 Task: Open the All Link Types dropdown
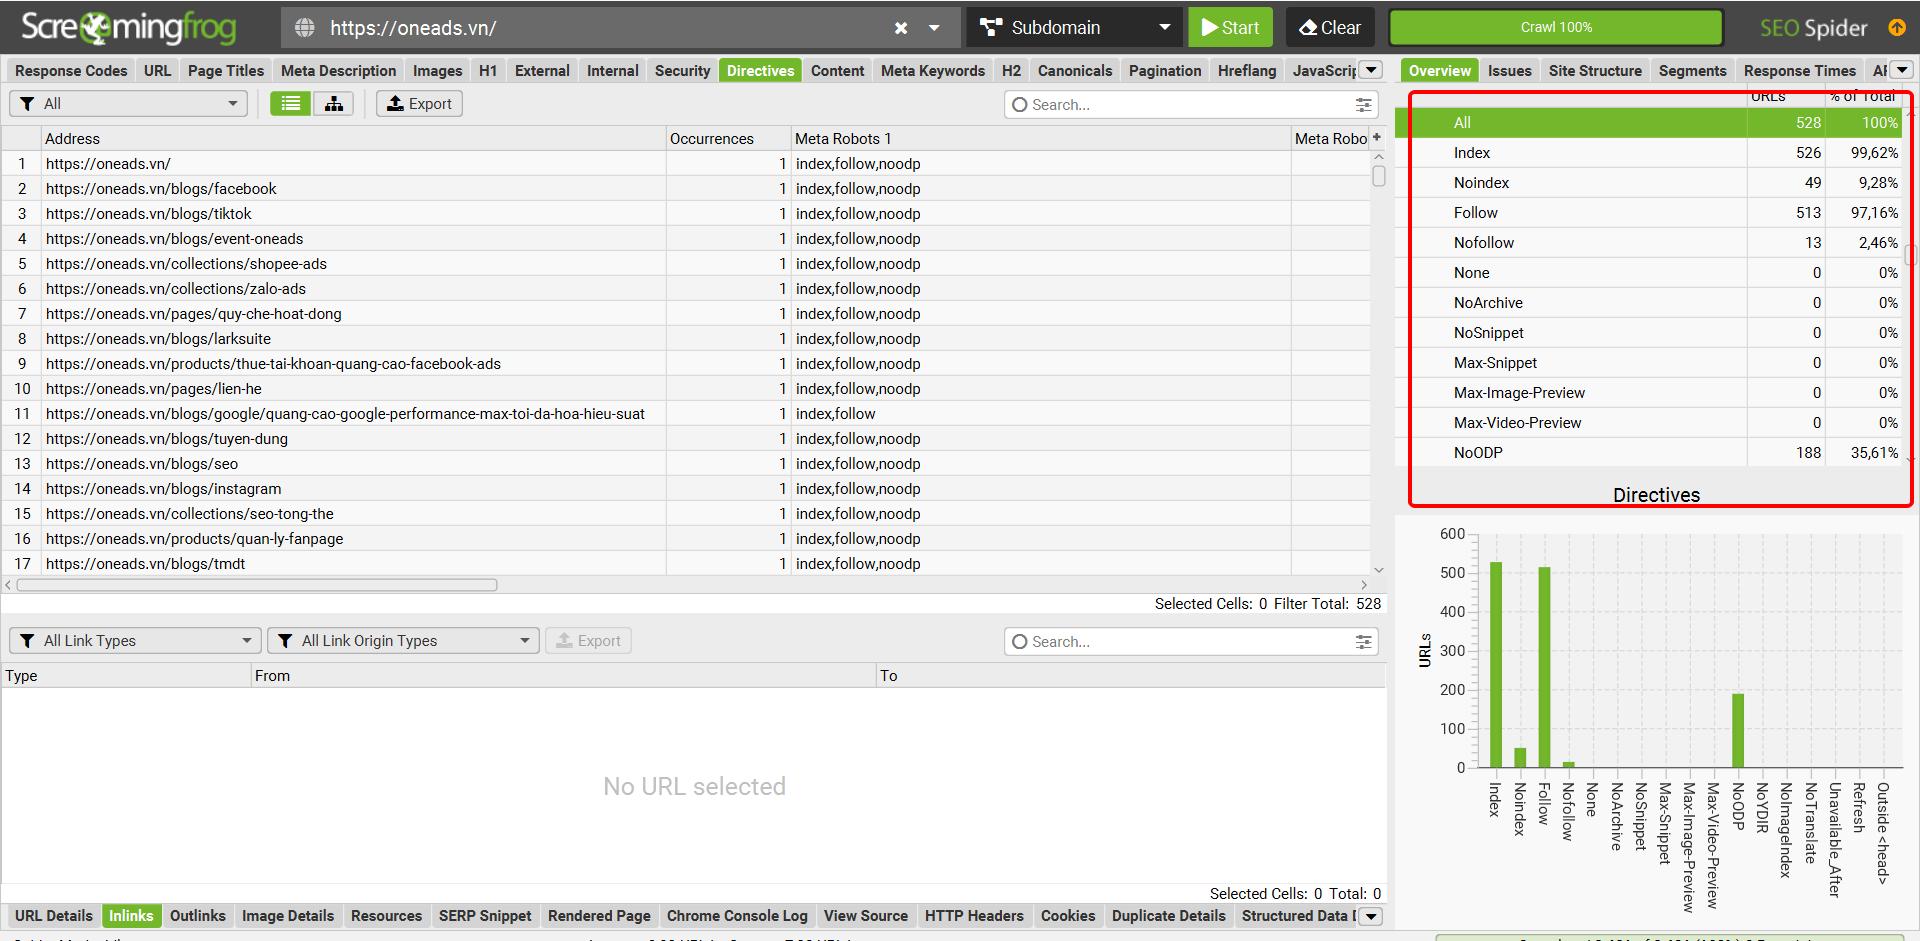click(x=135, y=640)
